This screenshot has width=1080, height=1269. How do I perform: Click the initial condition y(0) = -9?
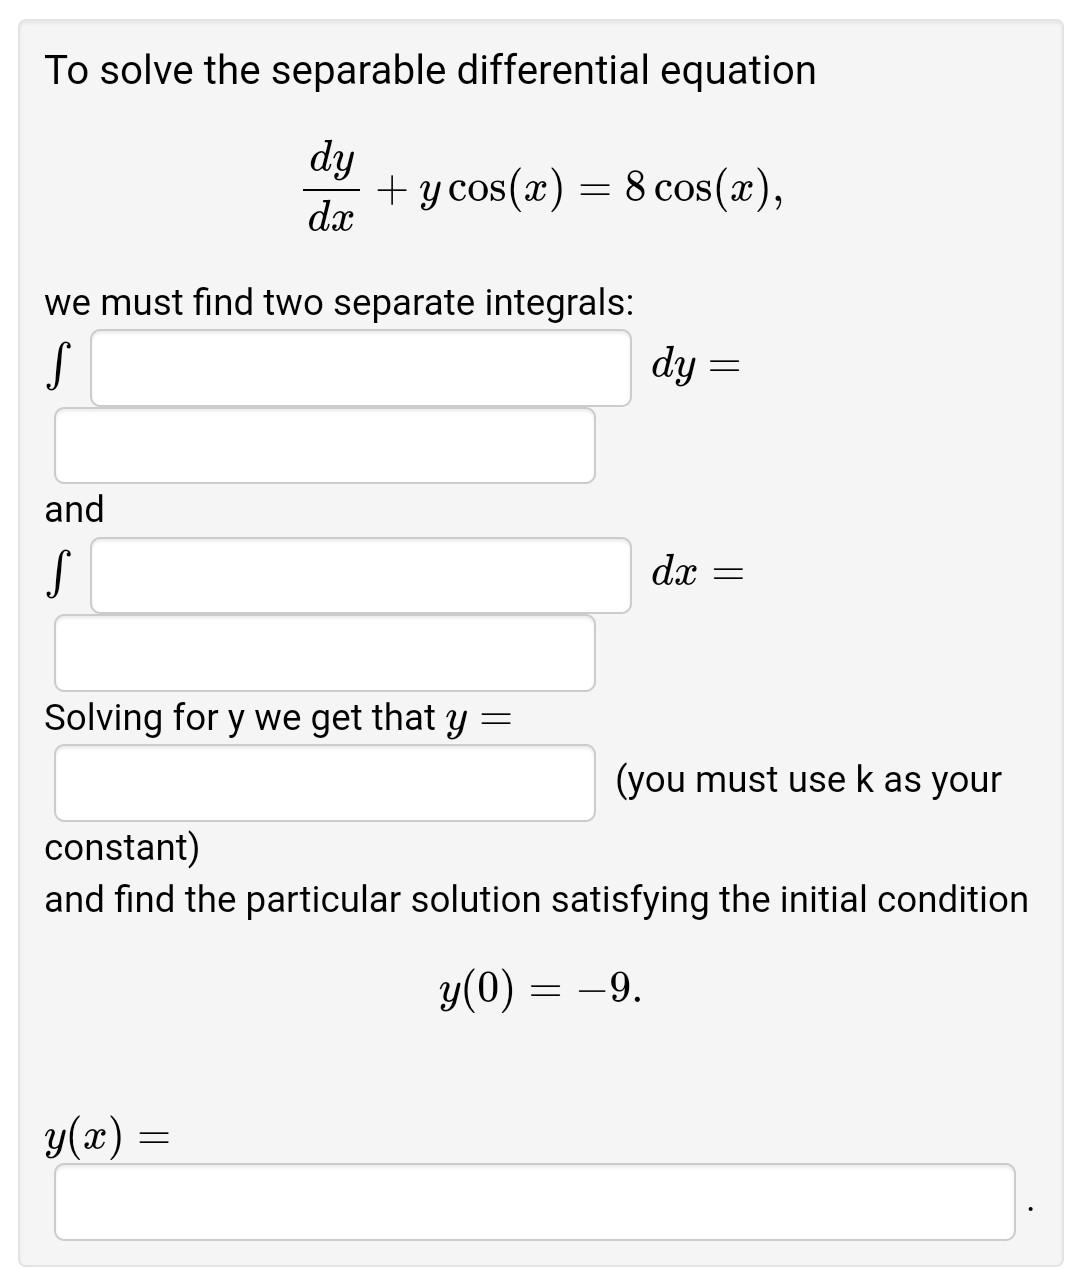tap(540, 989)
